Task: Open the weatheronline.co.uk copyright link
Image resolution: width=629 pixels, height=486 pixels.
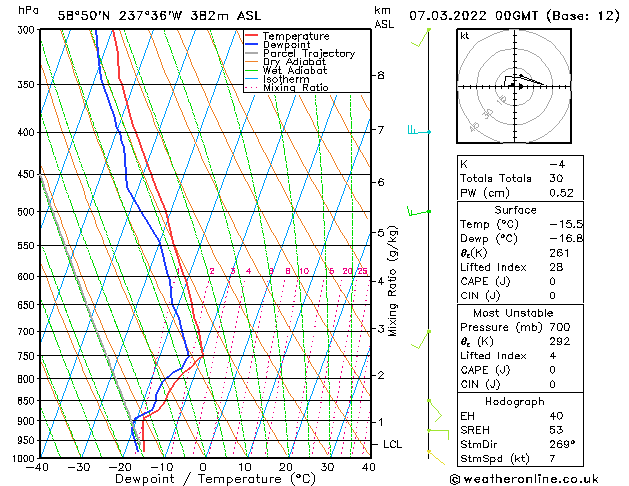Action: point(524,479)
